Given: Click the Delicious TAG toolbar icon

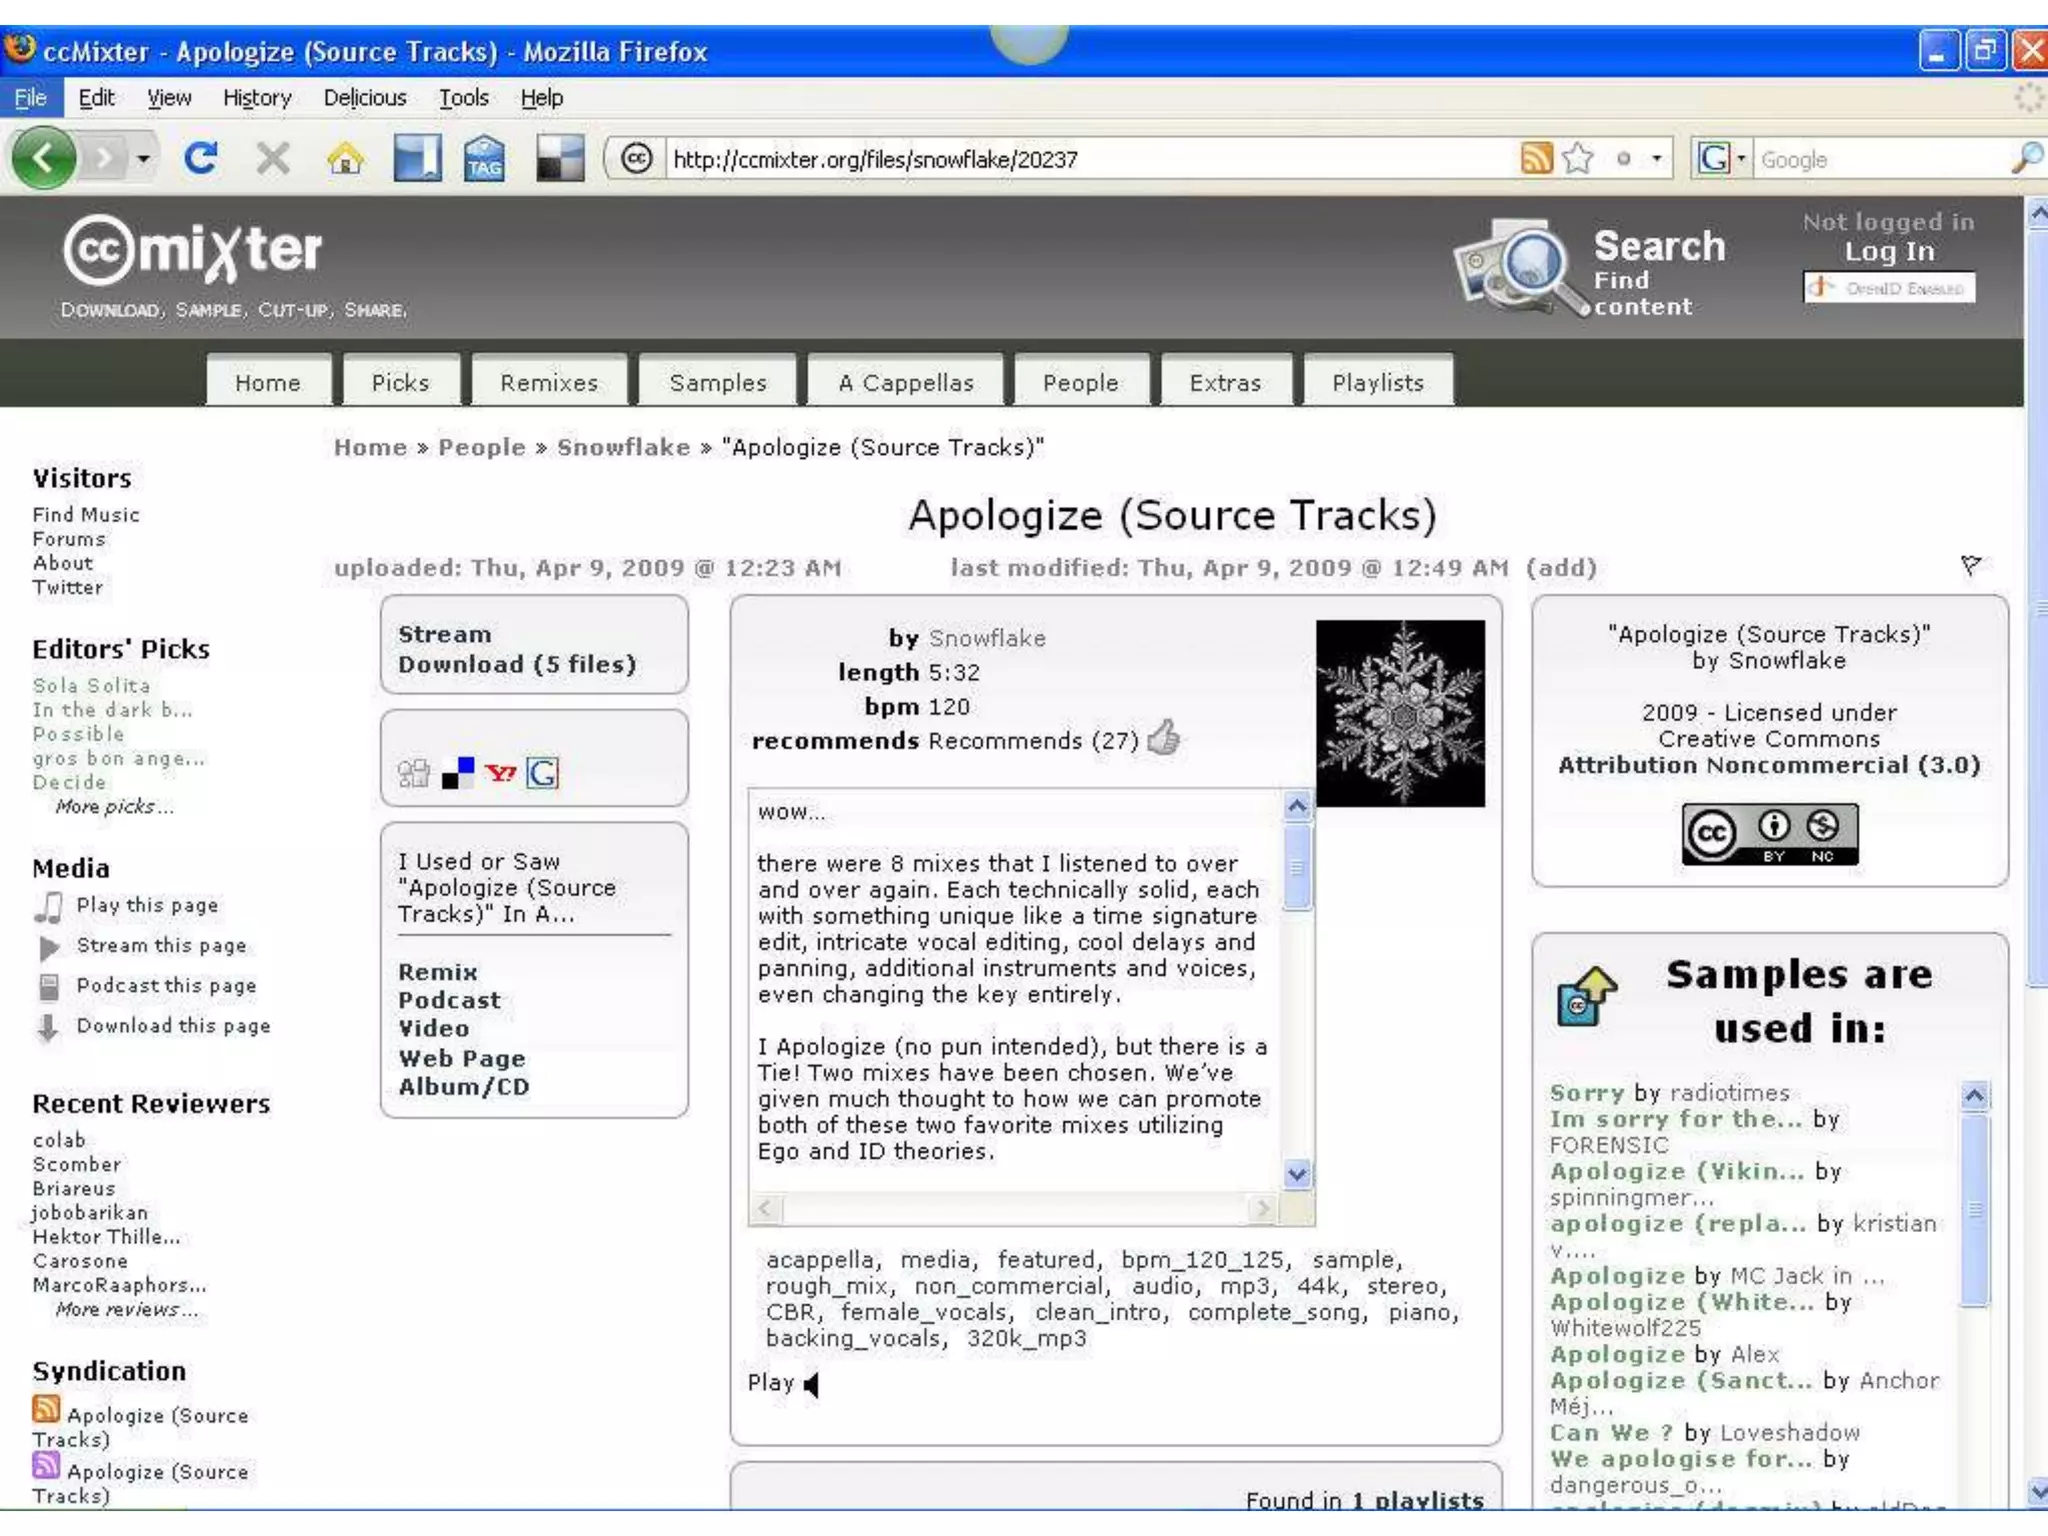Looking at the screenshot, I should coord(485,158).
